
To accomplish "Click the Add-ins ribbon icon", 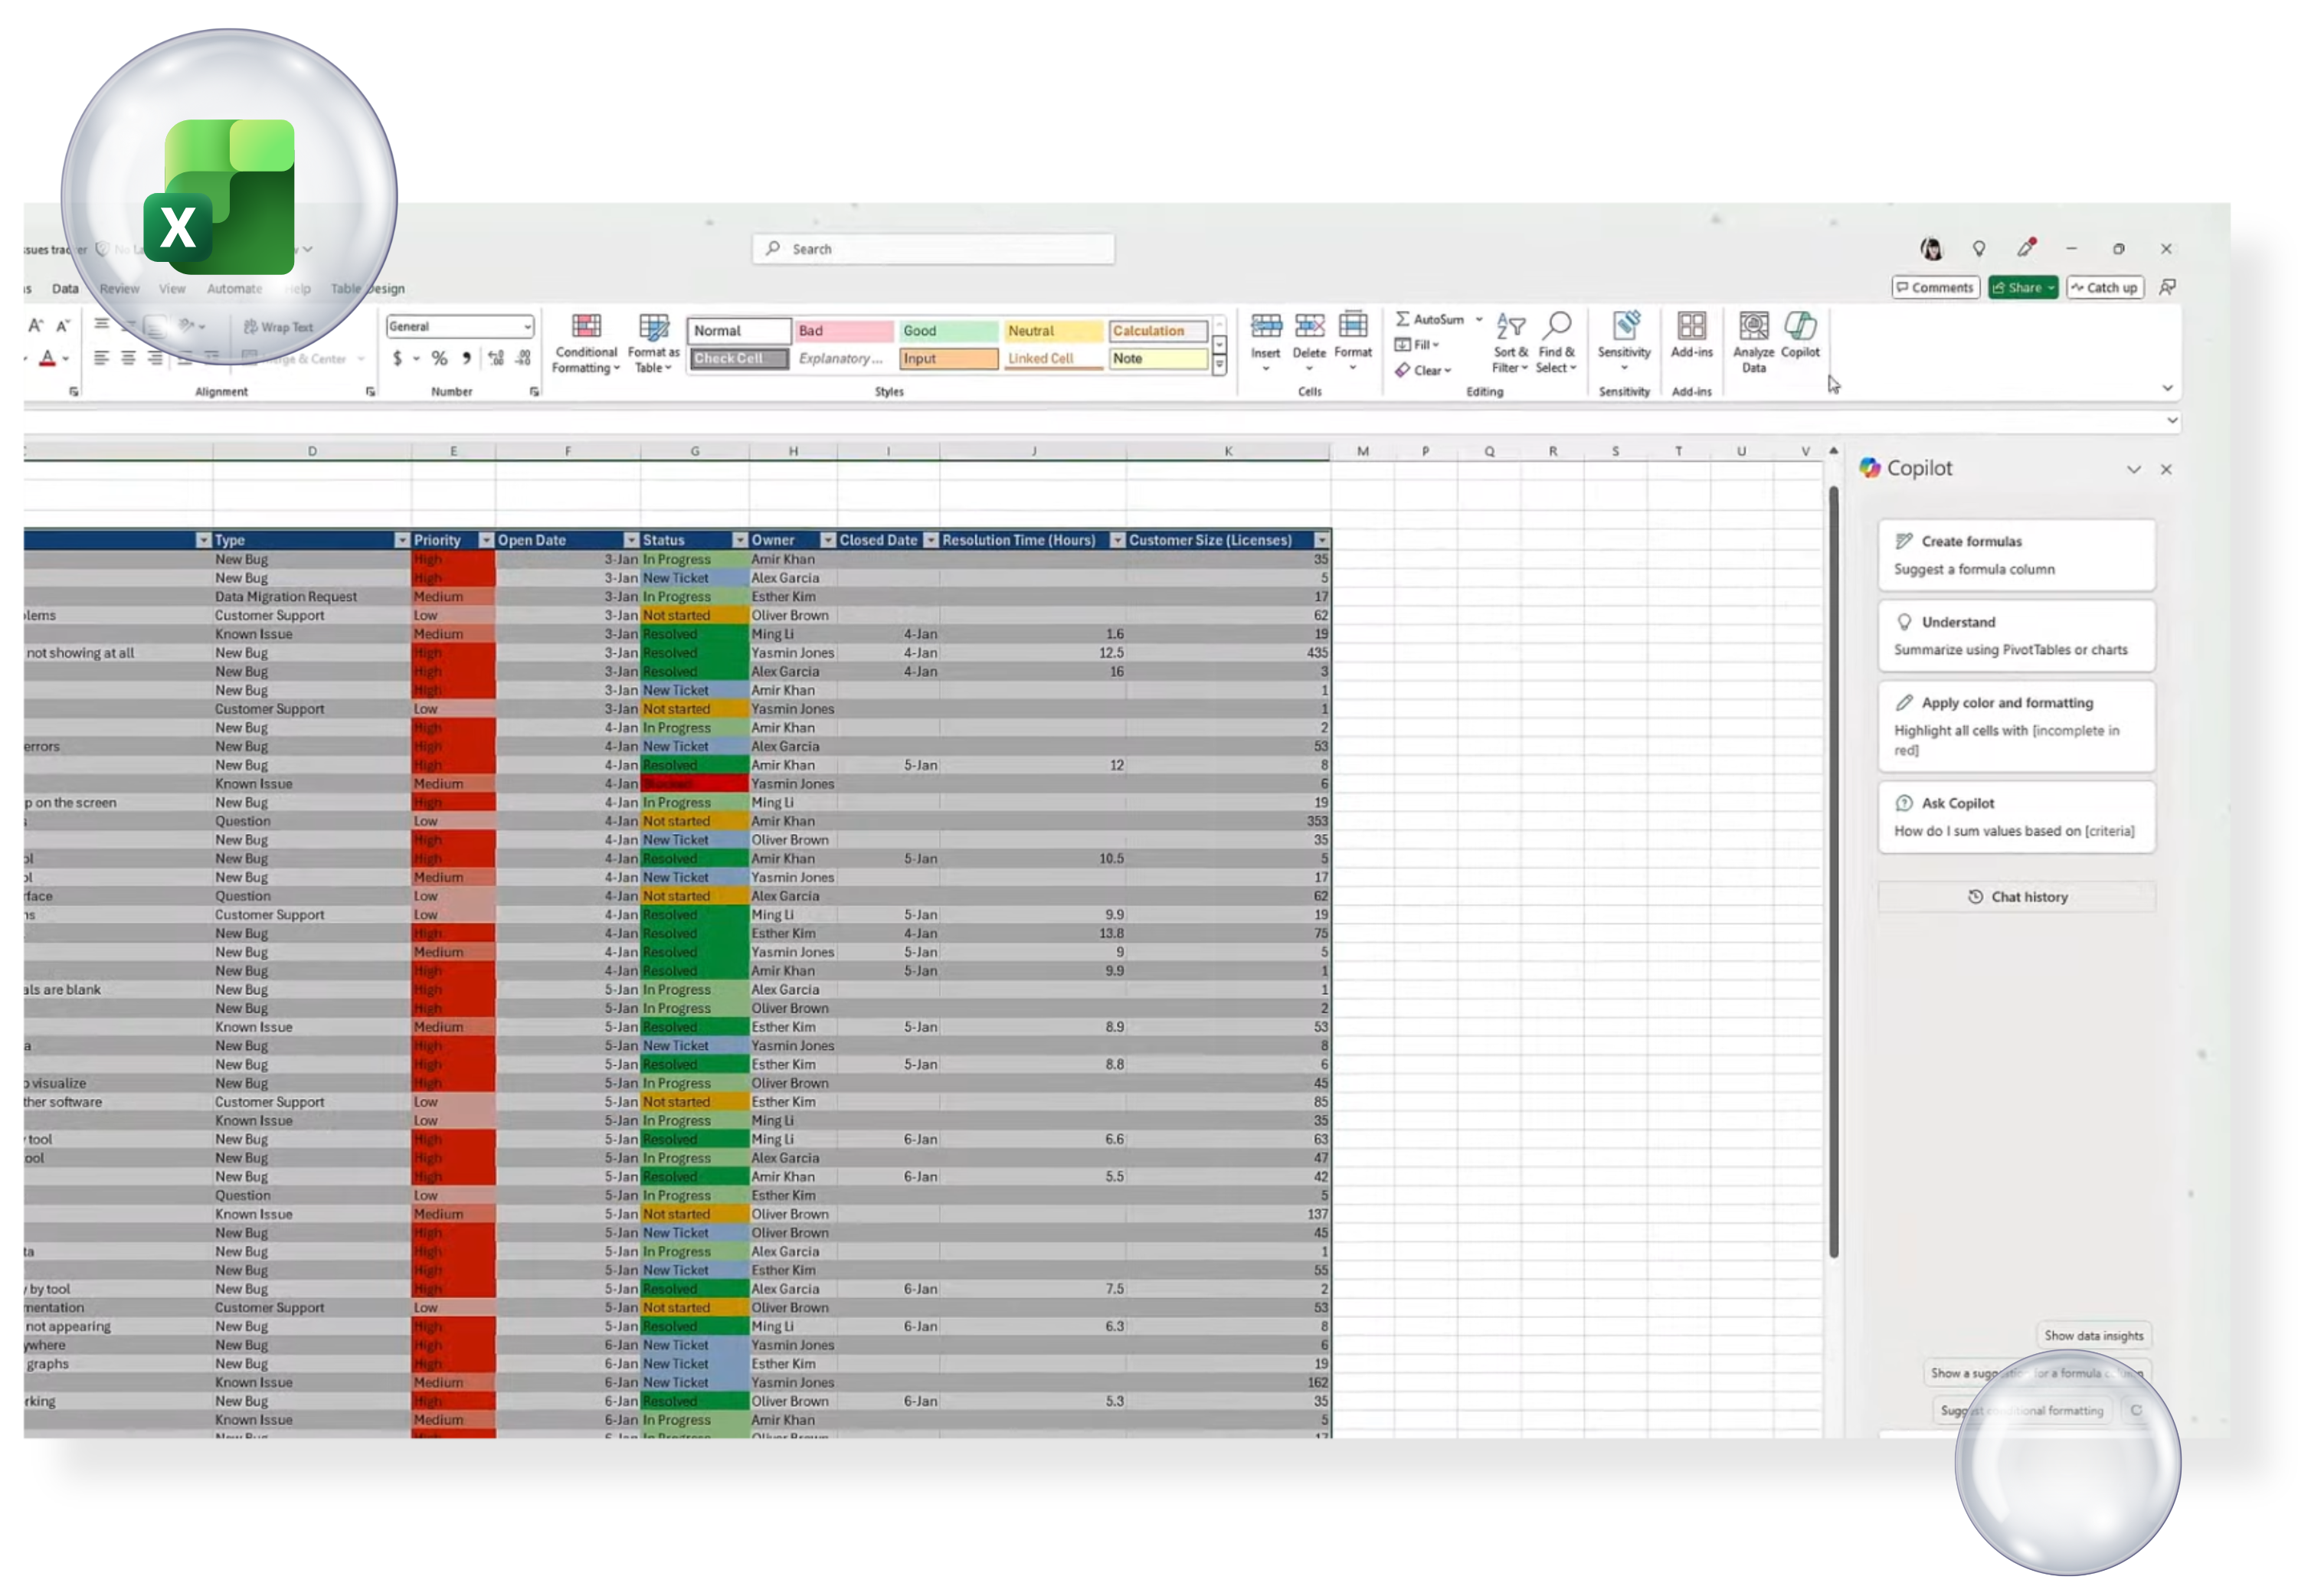I will click(x=1691, y=327).
